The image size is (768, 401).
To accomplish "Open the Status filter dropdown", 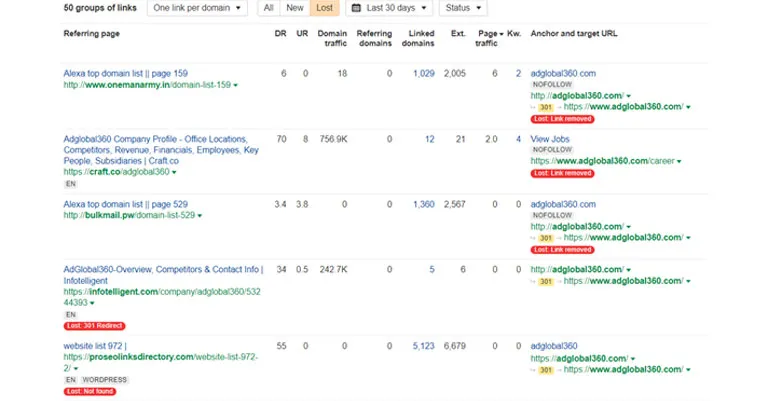I will [463, 8].
